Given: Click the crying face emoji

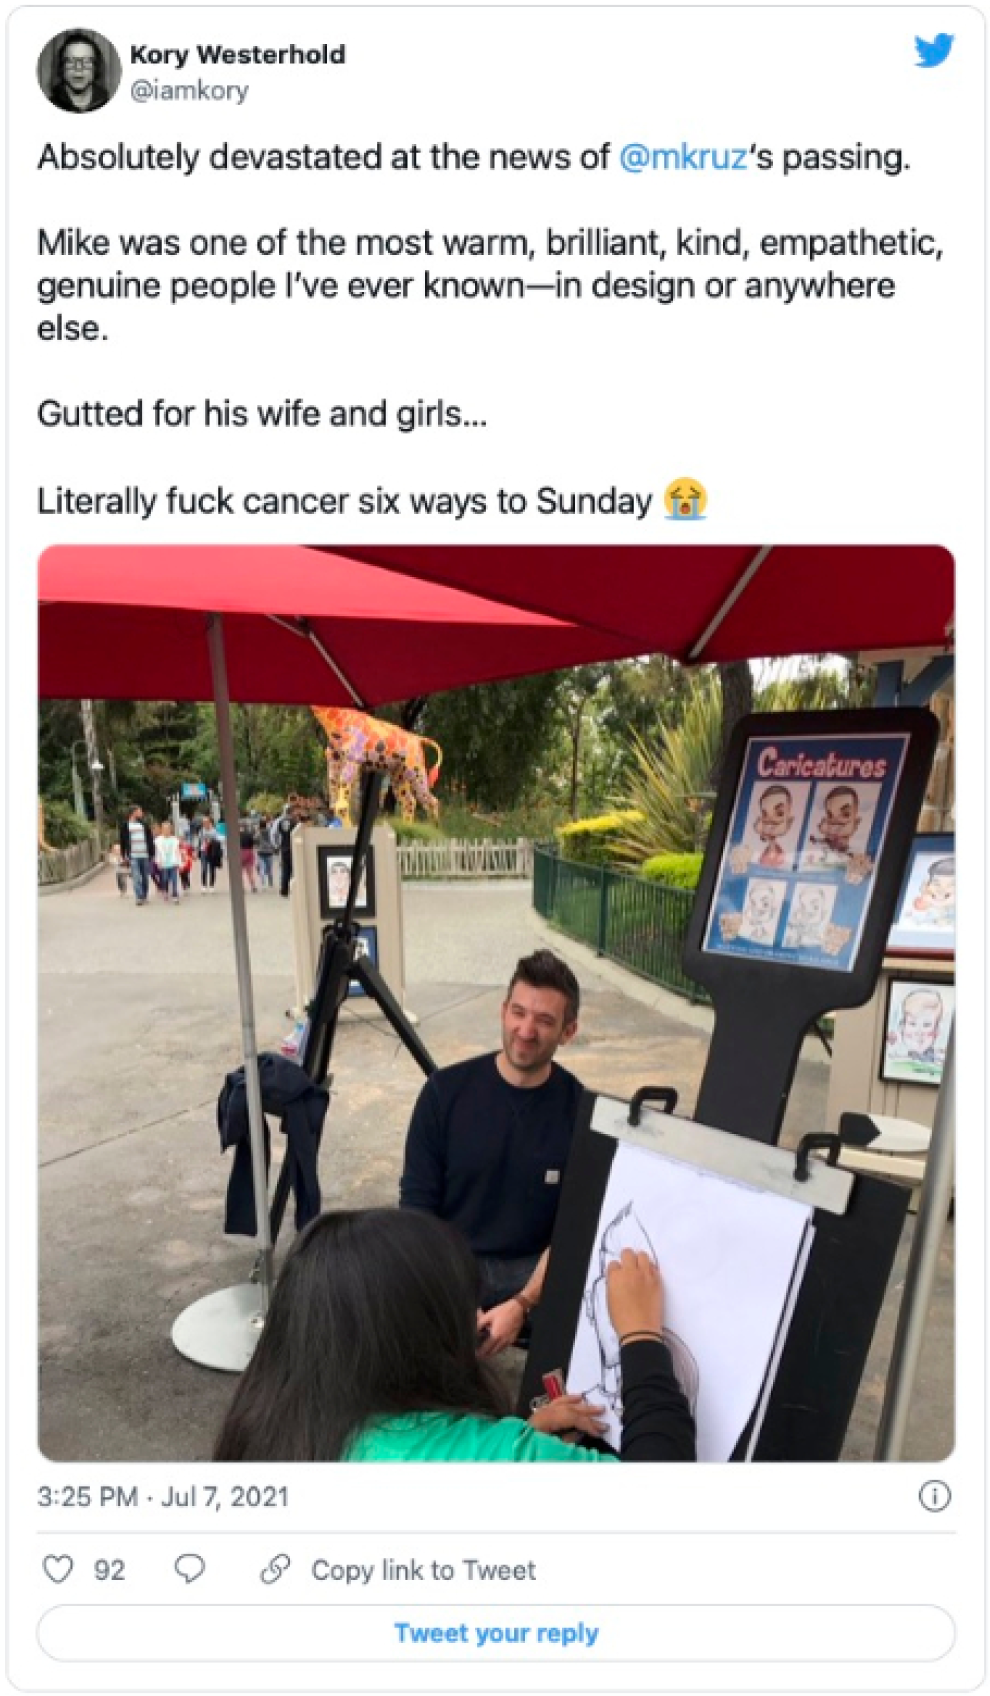Looking at the screenshot, I should point(685,499).
